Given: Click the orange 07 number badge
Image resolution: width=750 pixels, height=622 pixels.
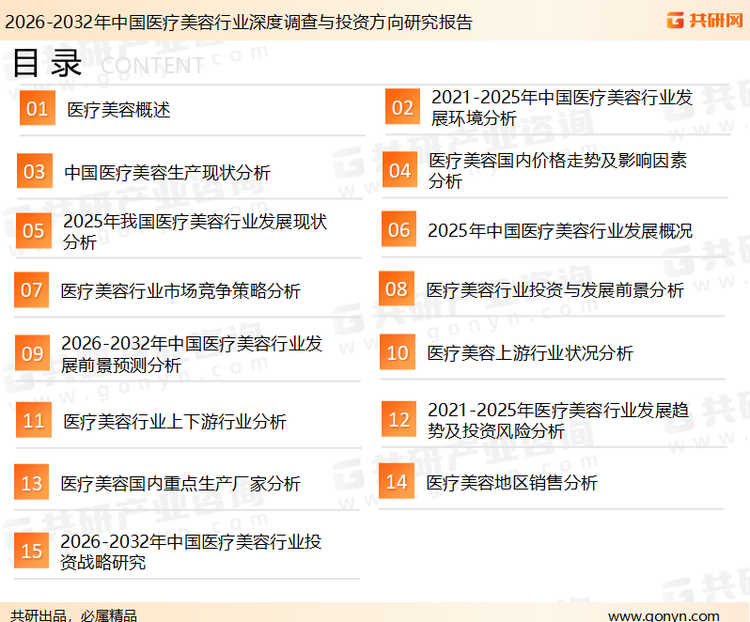Looking at the screenshot, I should pyautogui.click(x=32, y=289).
